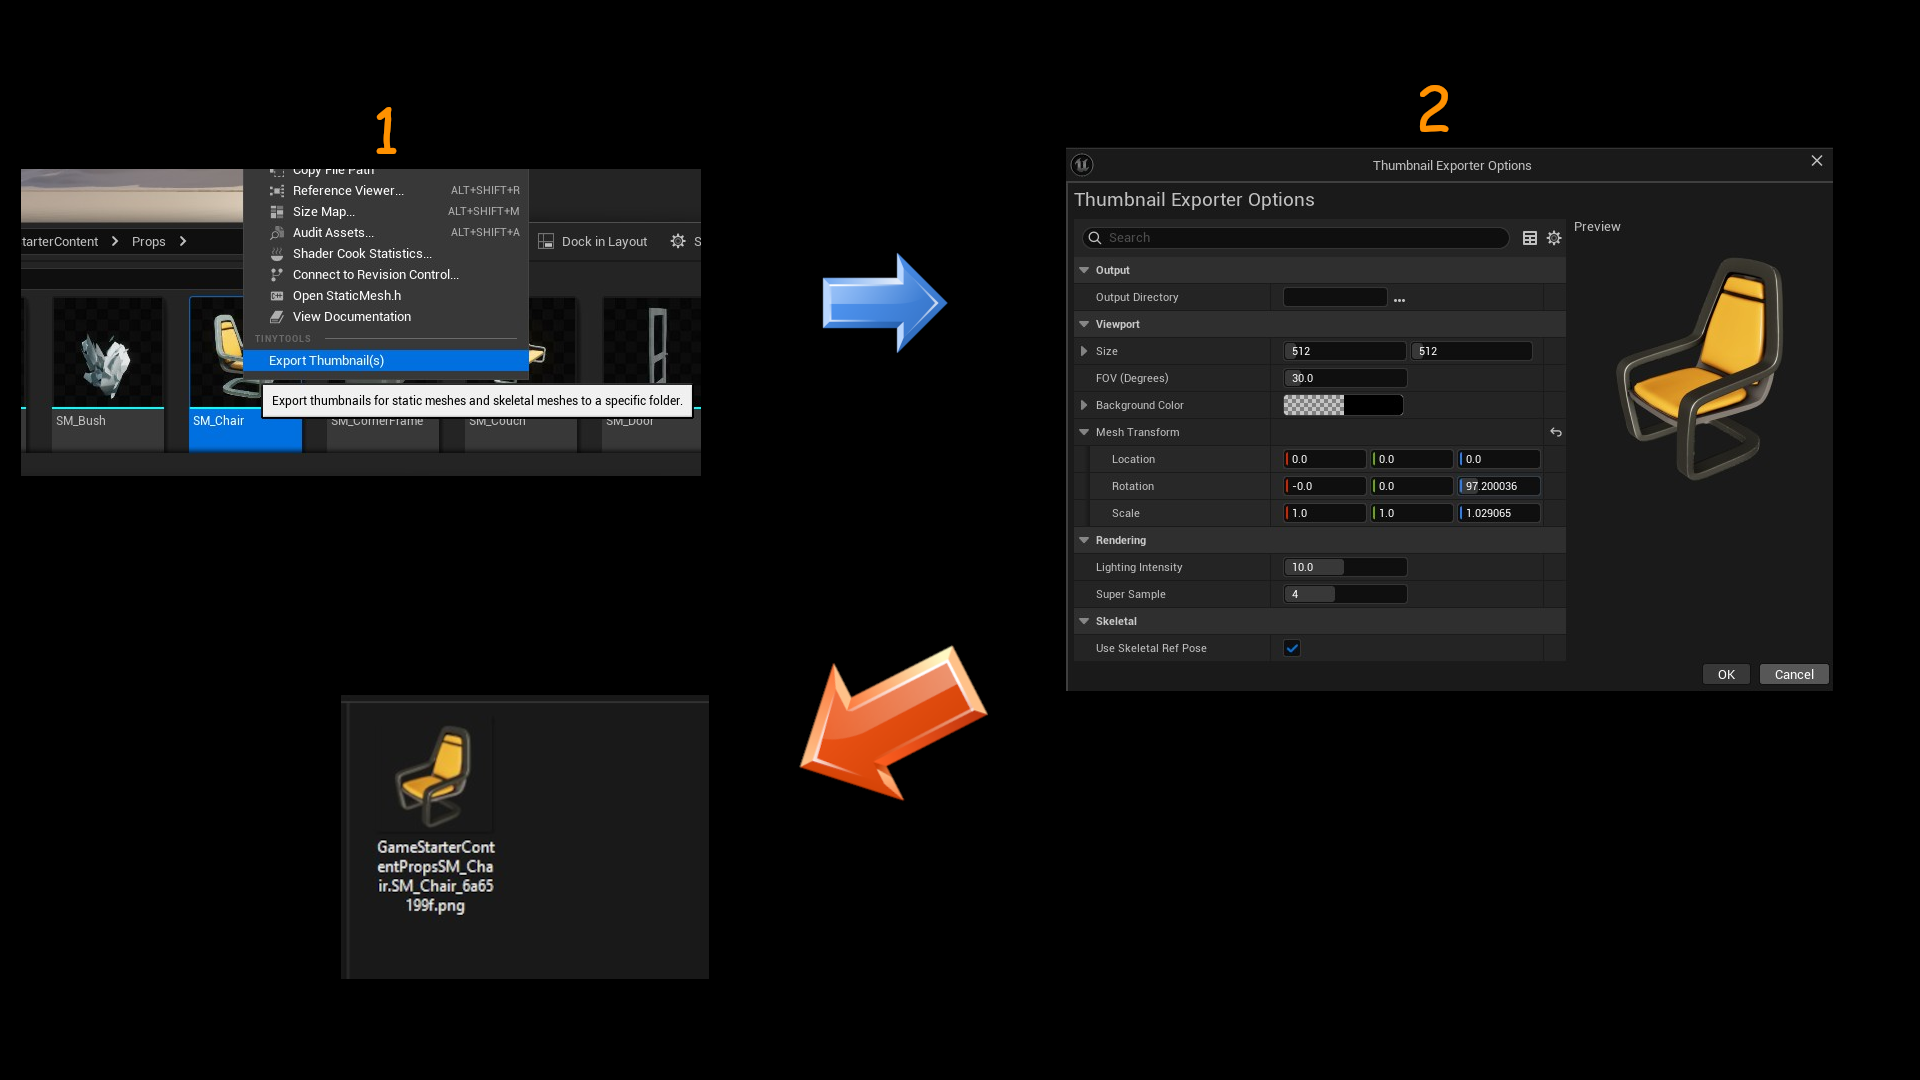This screenshot has width=1920, height=1080.
Task: Close Thumbnail Exporter Options window
Action: 1817,162
